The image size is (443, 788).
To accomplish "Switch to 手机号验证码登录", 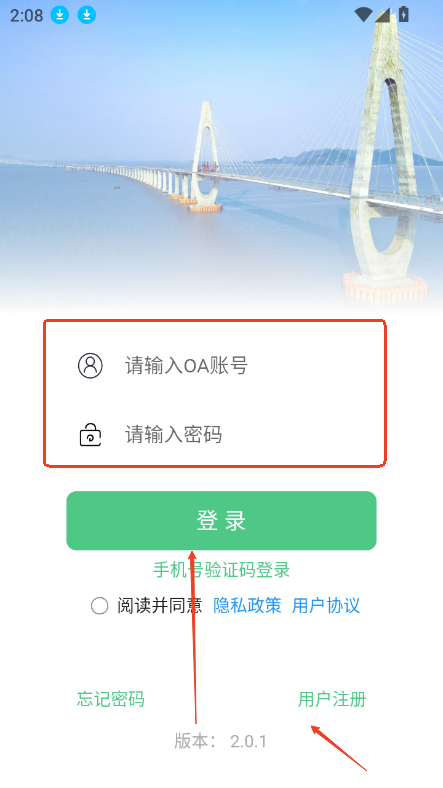I will coord(222,570).
